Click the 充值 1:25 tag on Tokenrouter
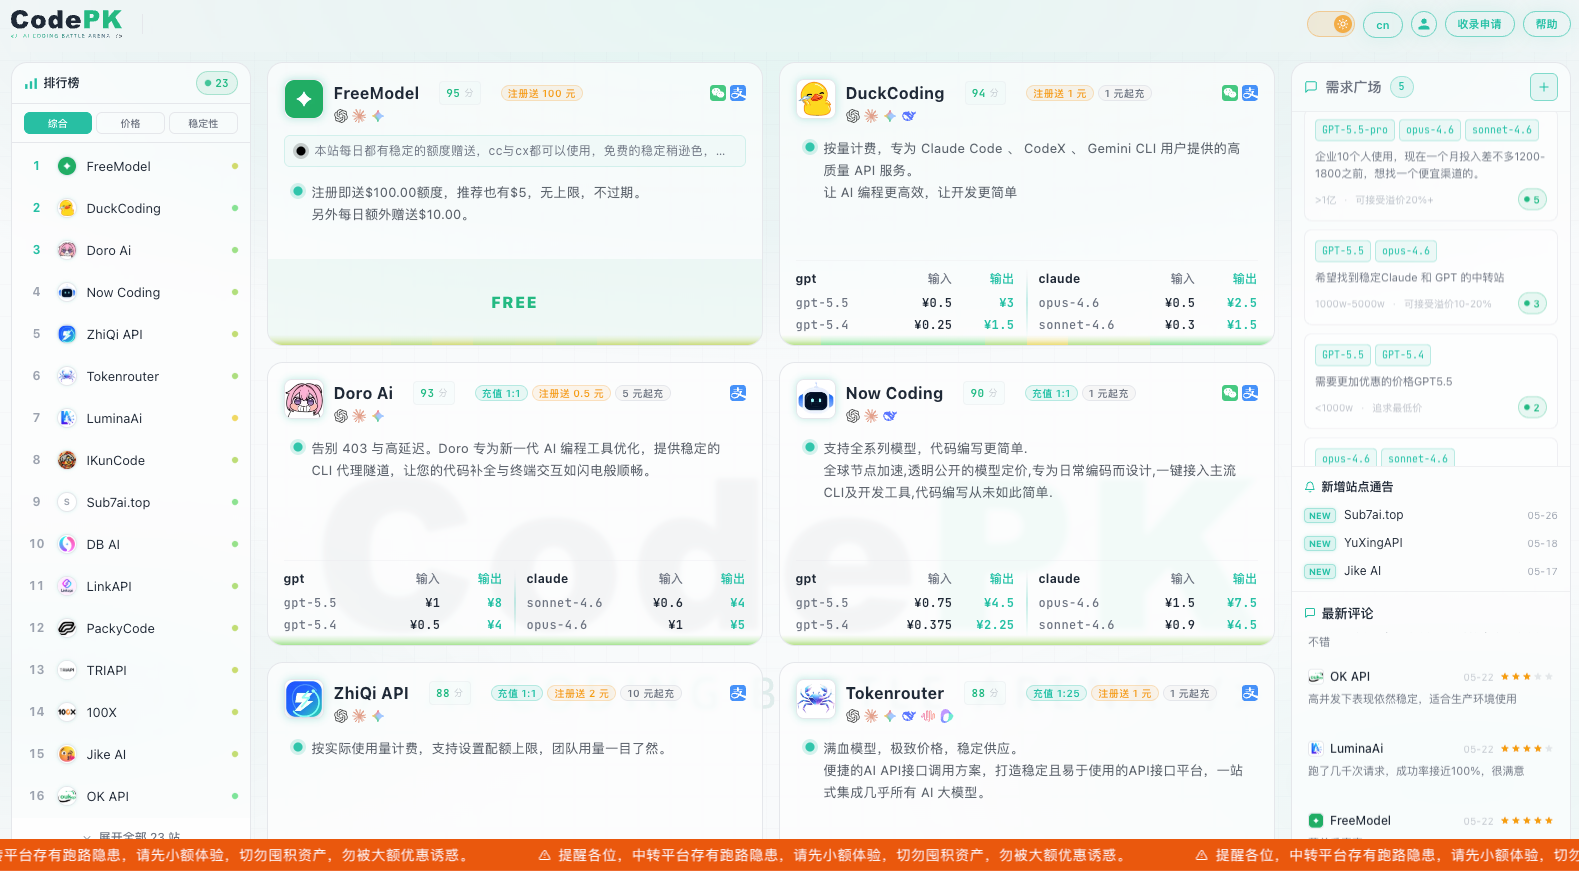This screenshot has width=1579, height=871. 1056,693
